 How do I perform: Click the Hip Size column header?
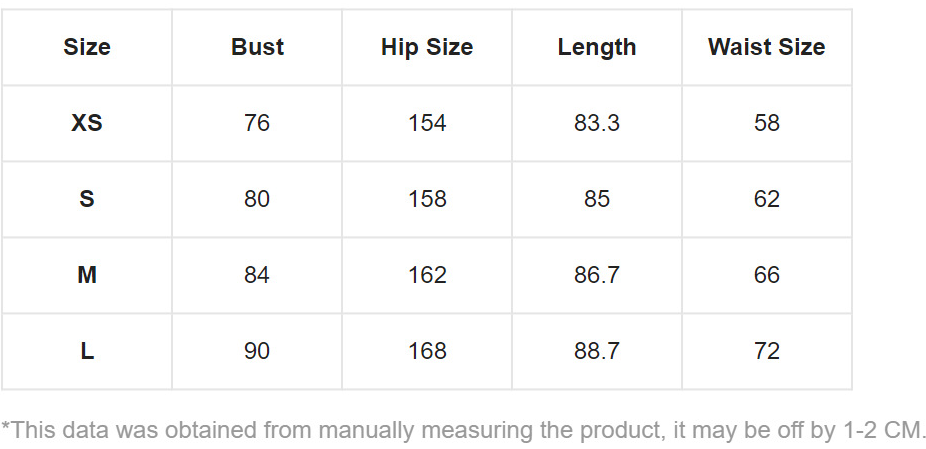427,47
